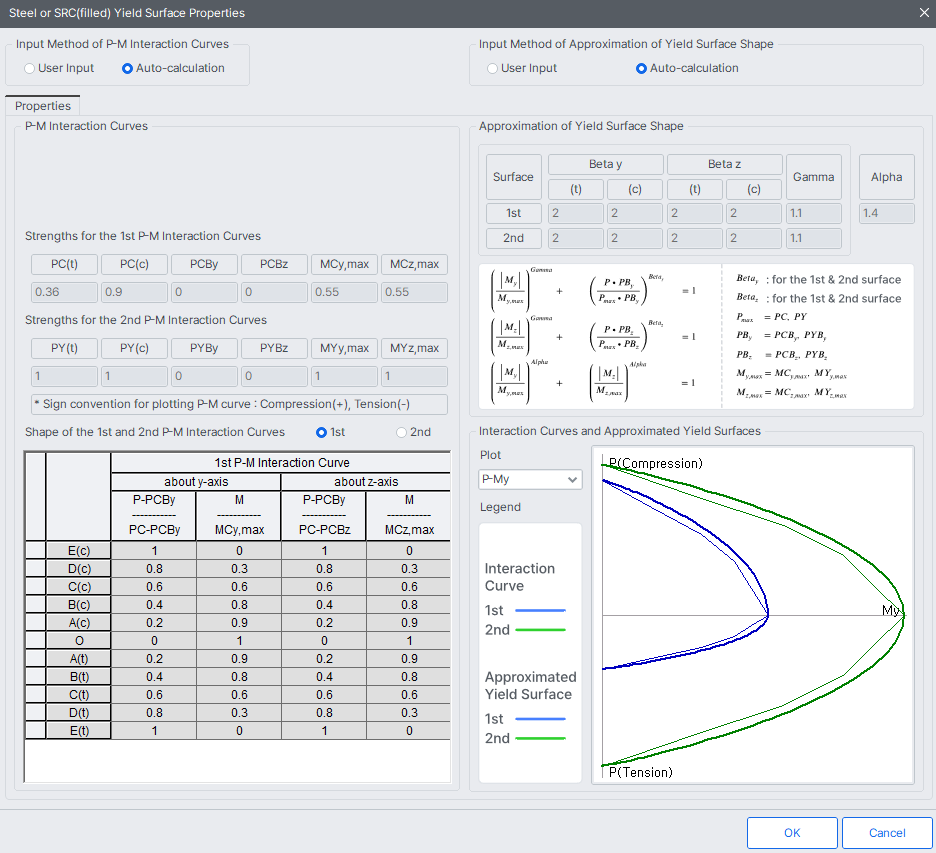The width and height of the screenshot is (936, 853).
Task: Focus the PCBy value field
Action: pyautogui.click(x=204, y=292)
